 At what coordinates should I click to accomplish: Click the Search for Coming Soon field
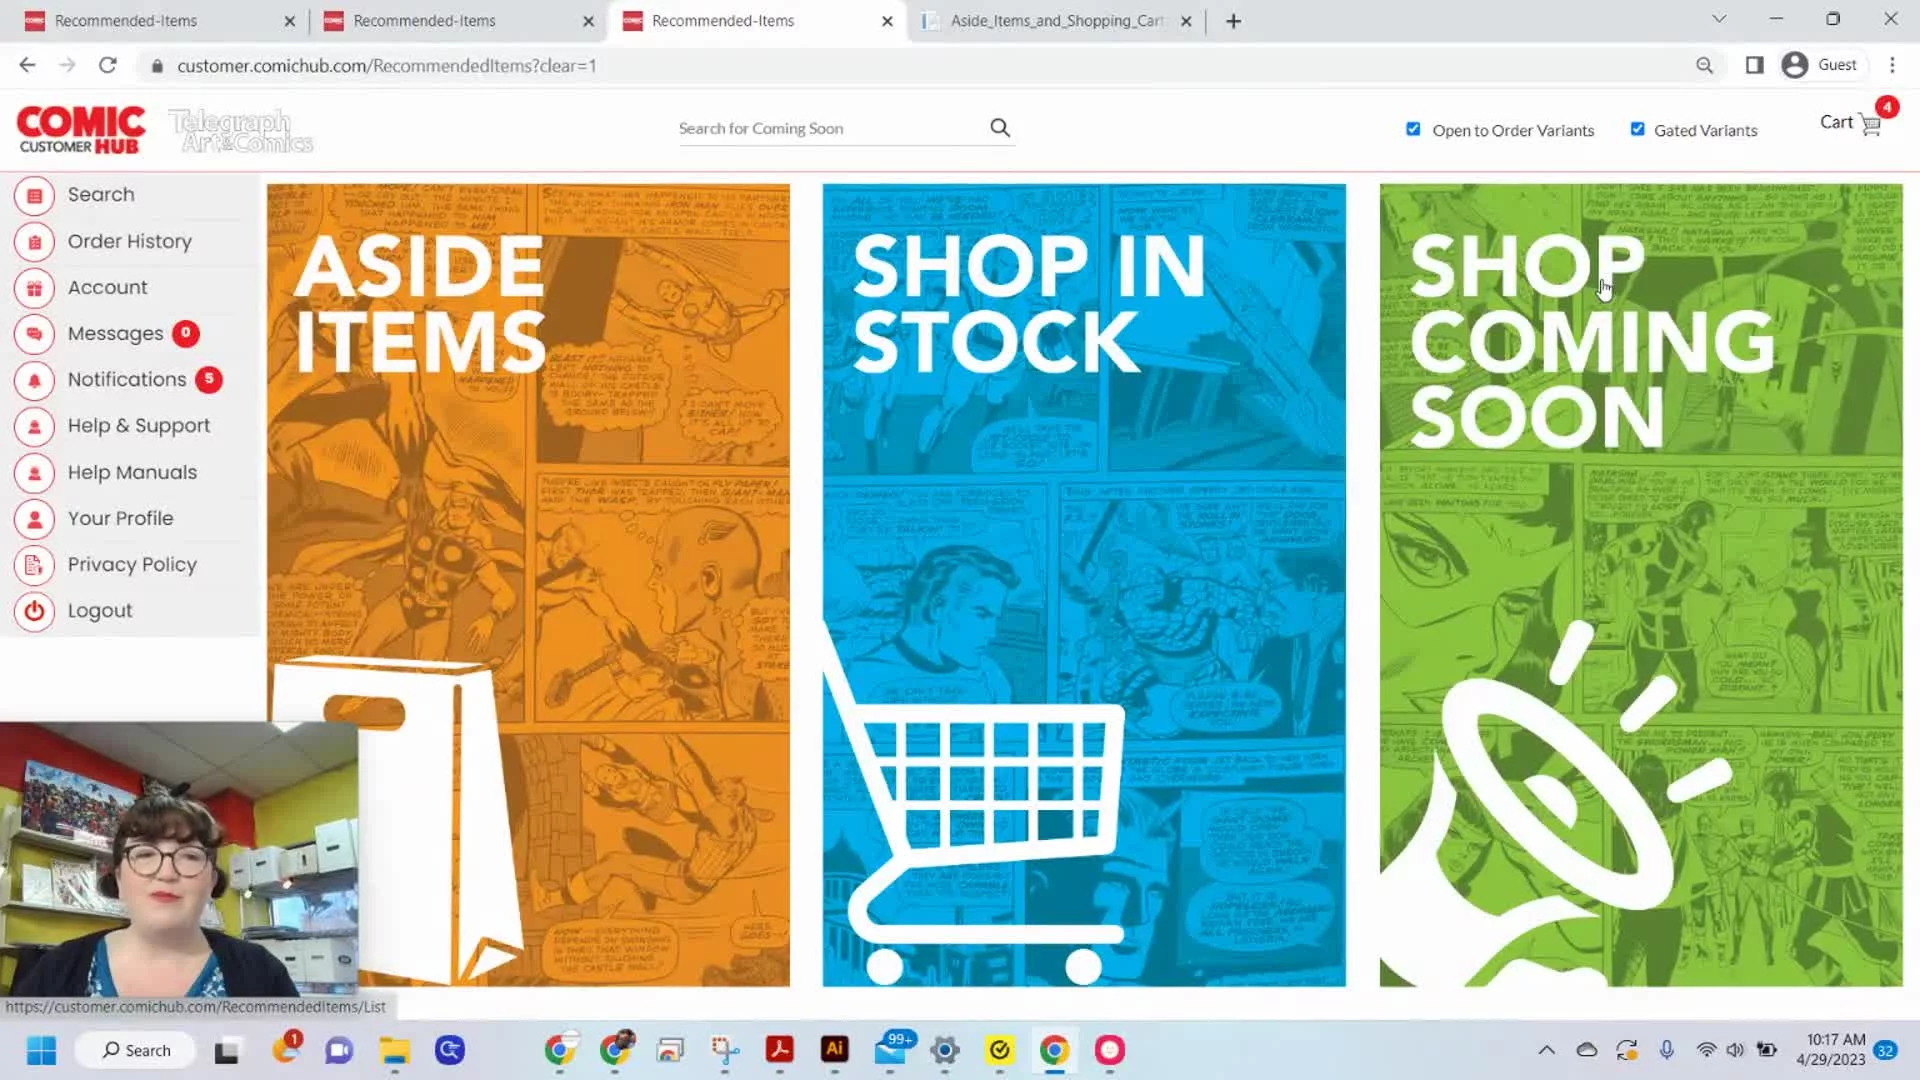(x=830, y=128)
